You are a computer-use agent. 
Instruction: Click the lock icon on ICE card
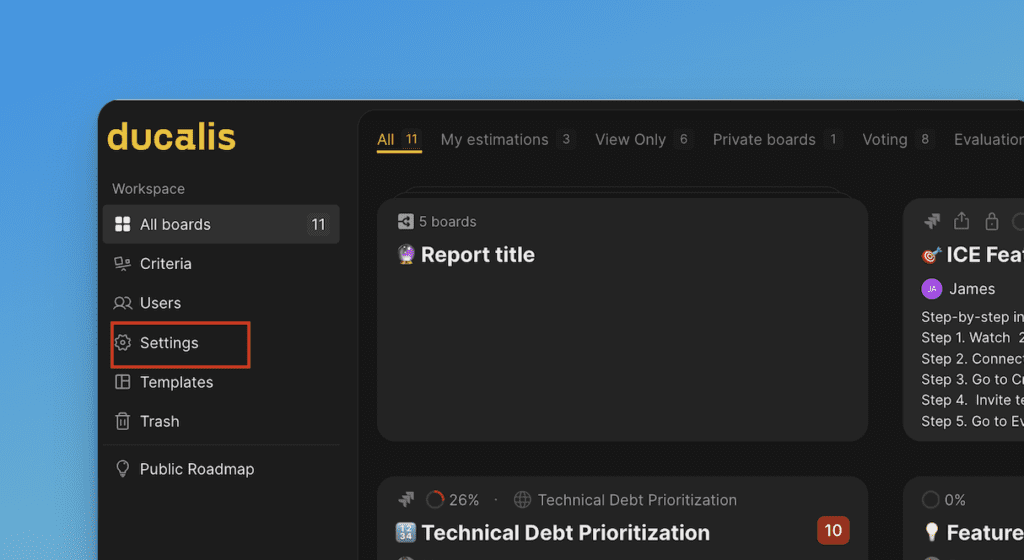[x=991, y=221]
